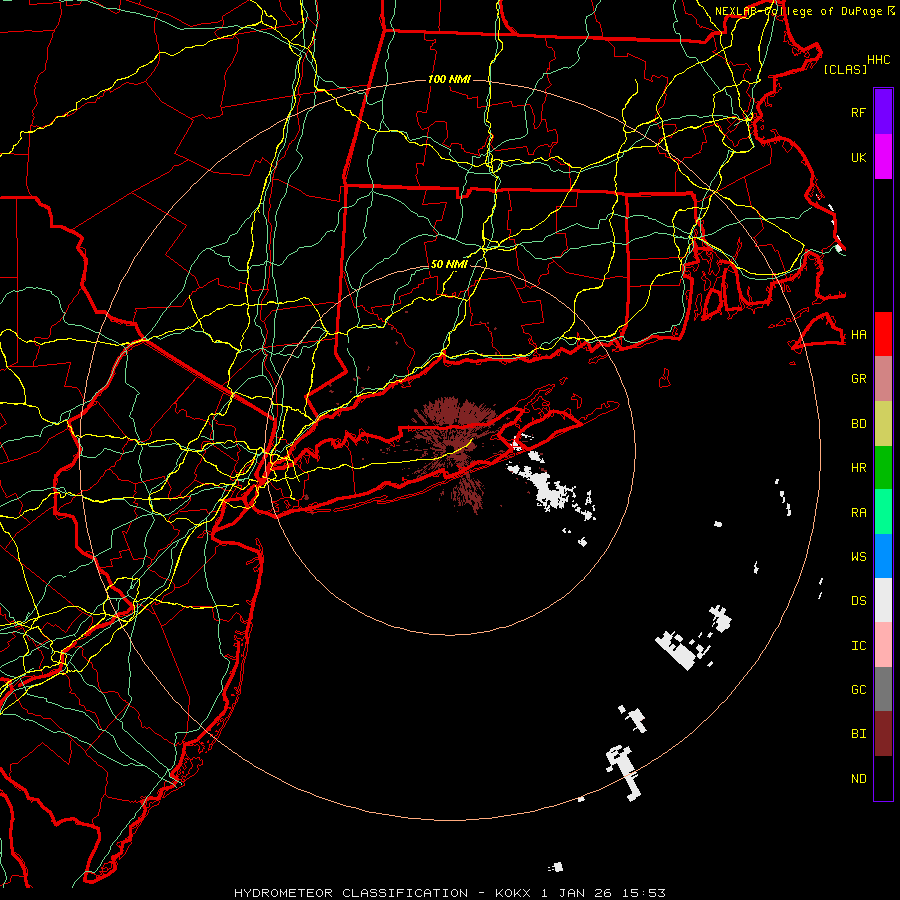Click the HR legend label
The width and height of the screenshot is (900, 900).
[858, 468]
